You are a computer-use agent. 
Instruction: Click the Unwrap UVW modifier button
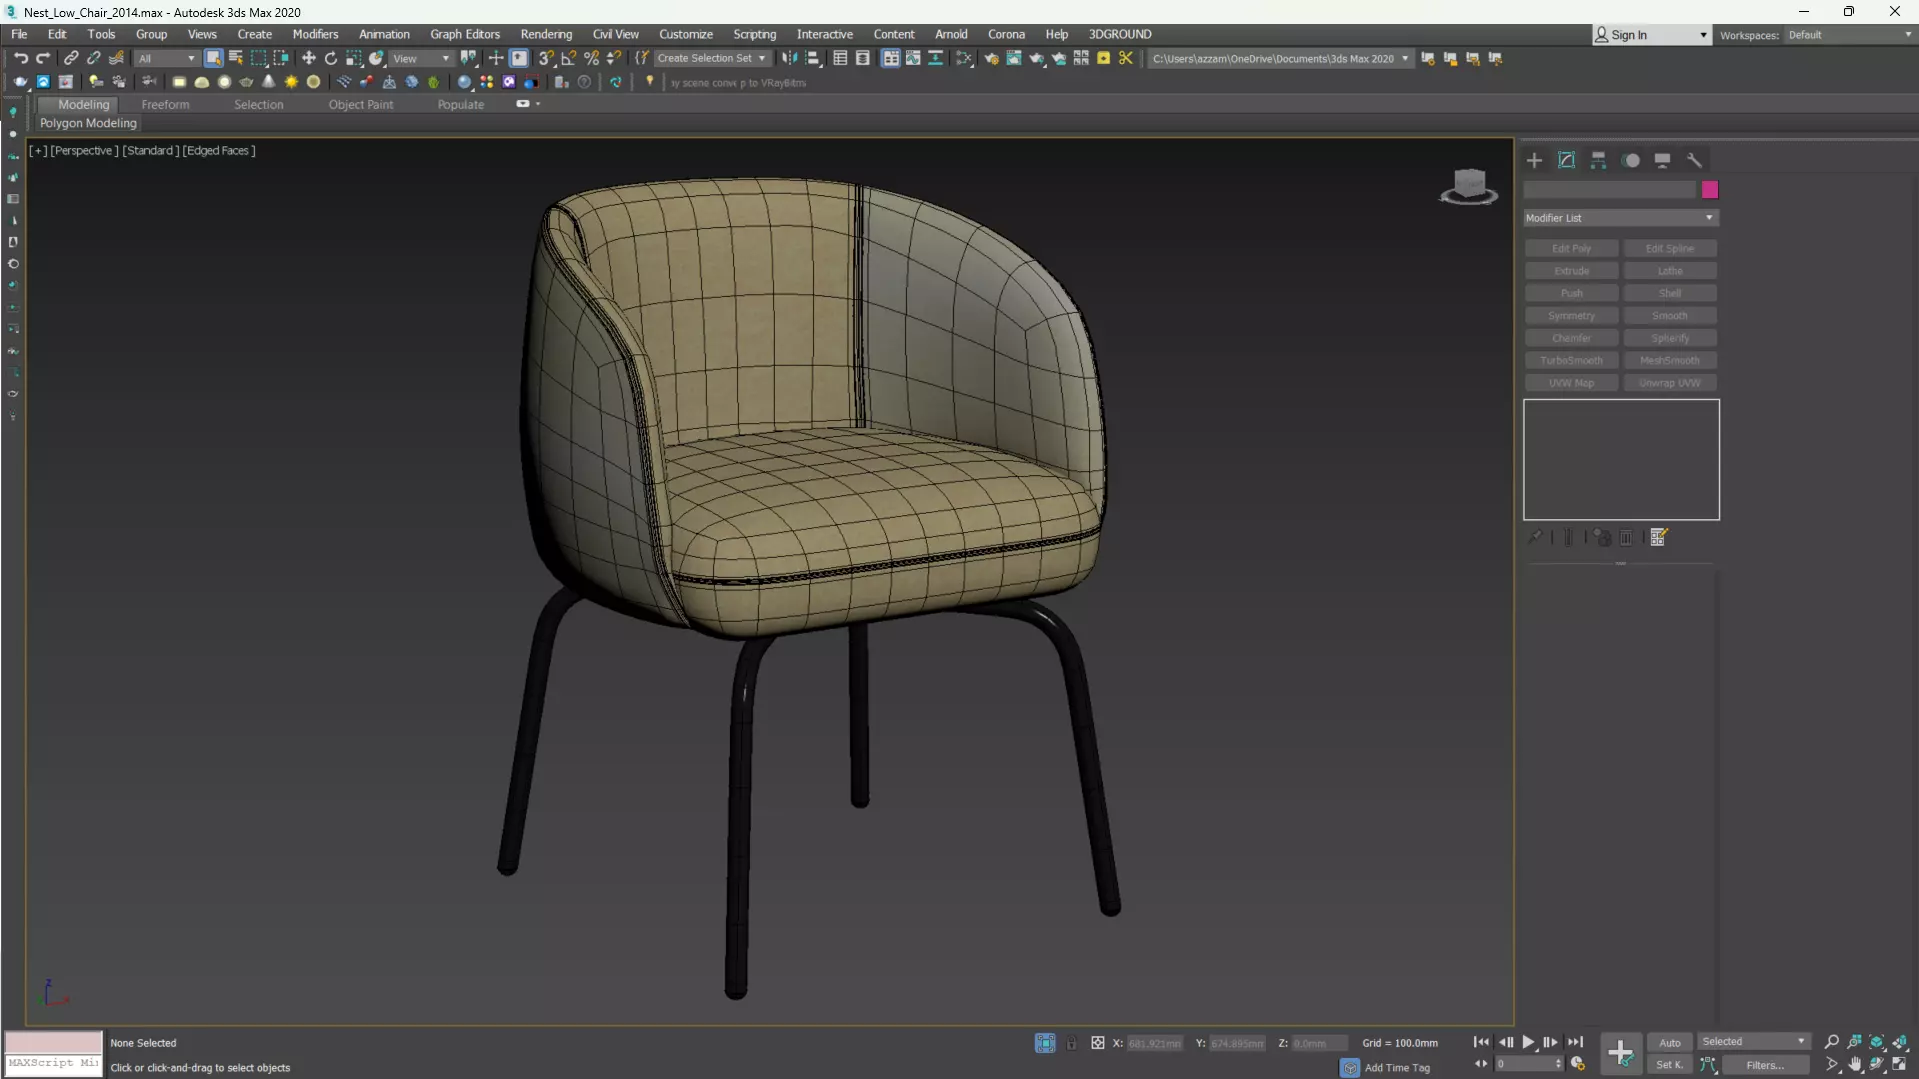pos(1669,383)
